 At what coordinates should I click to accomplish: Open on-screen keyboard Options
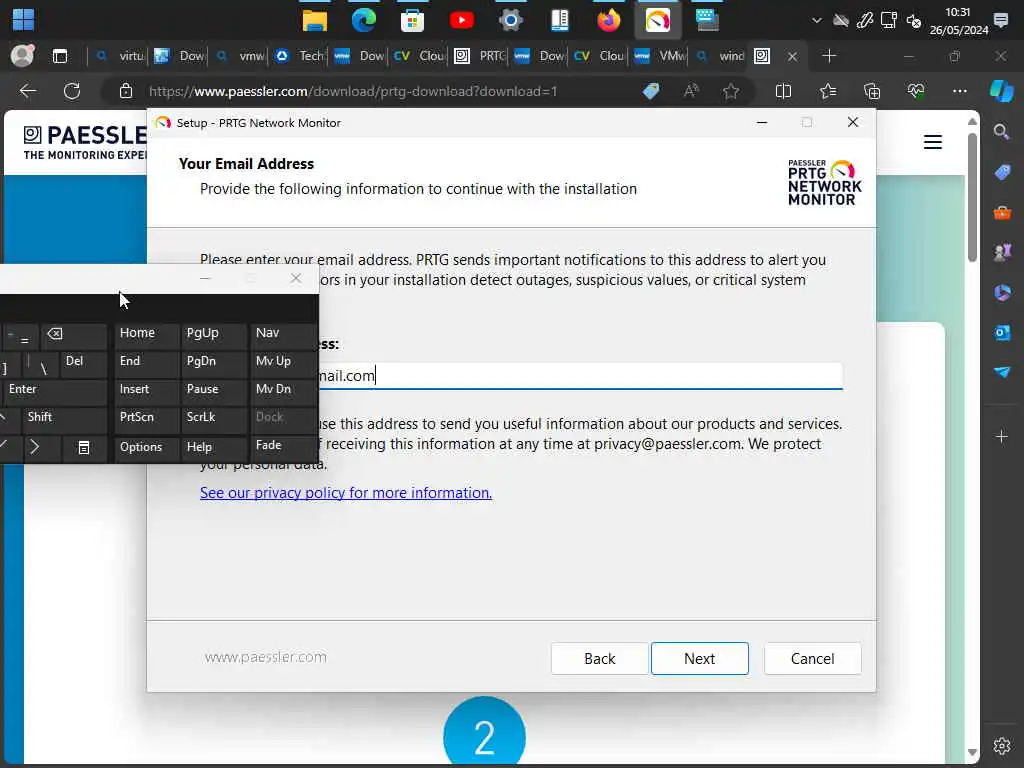click(146, 449)
